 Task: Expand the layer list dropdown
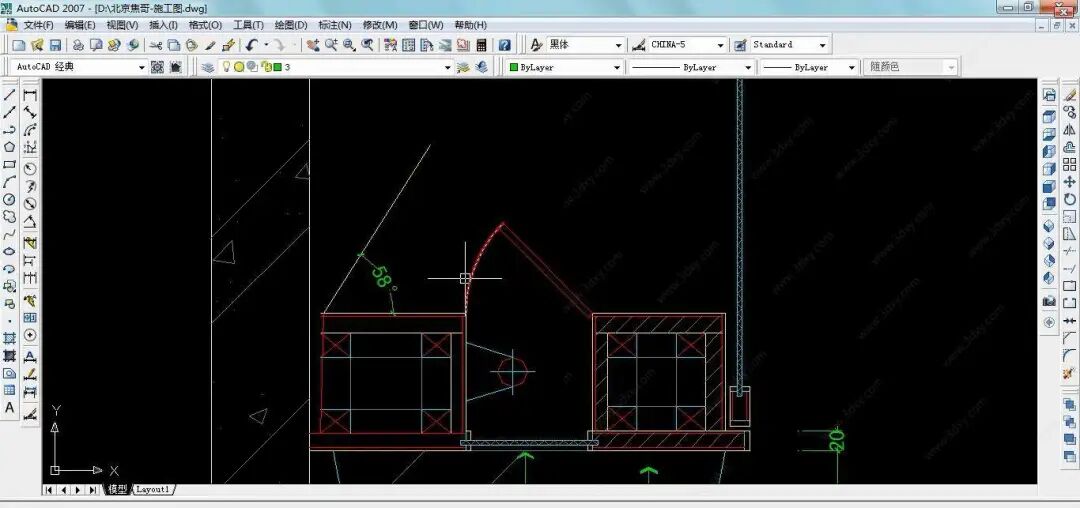[448, 67]
